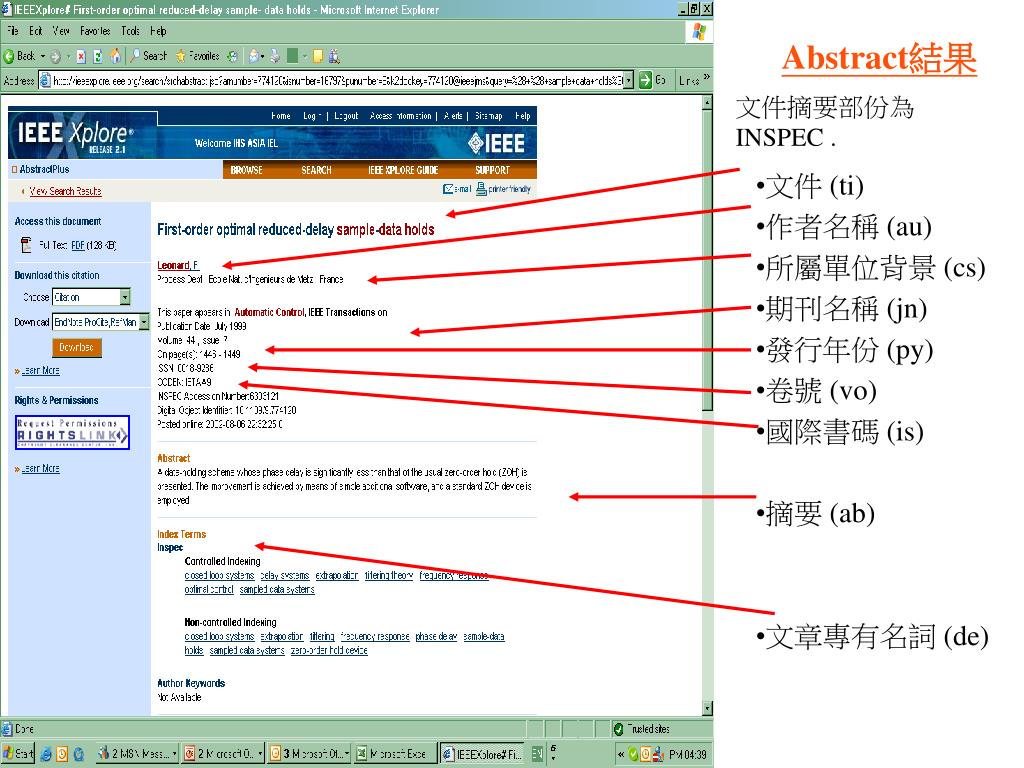
Task: Go to the home page via house icon
Action: tap(115, 56)
